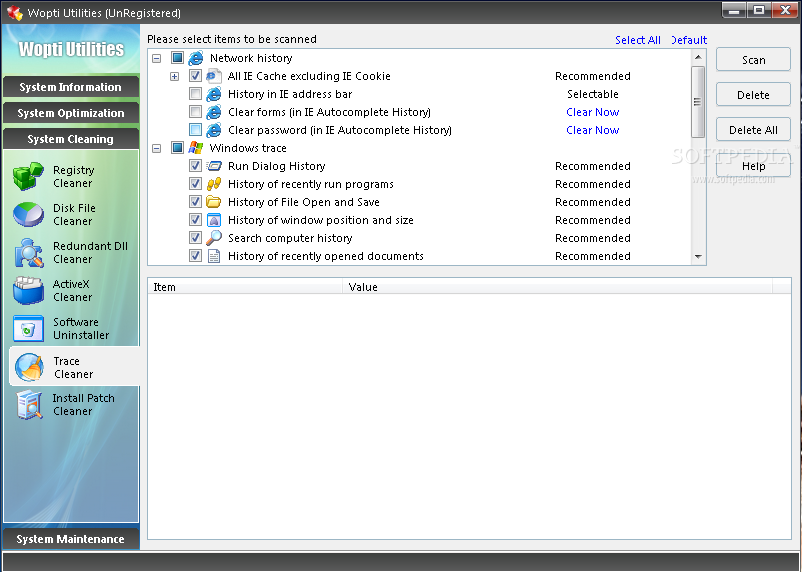Click the magnifier icon for Search computer history

coord(214,237)
